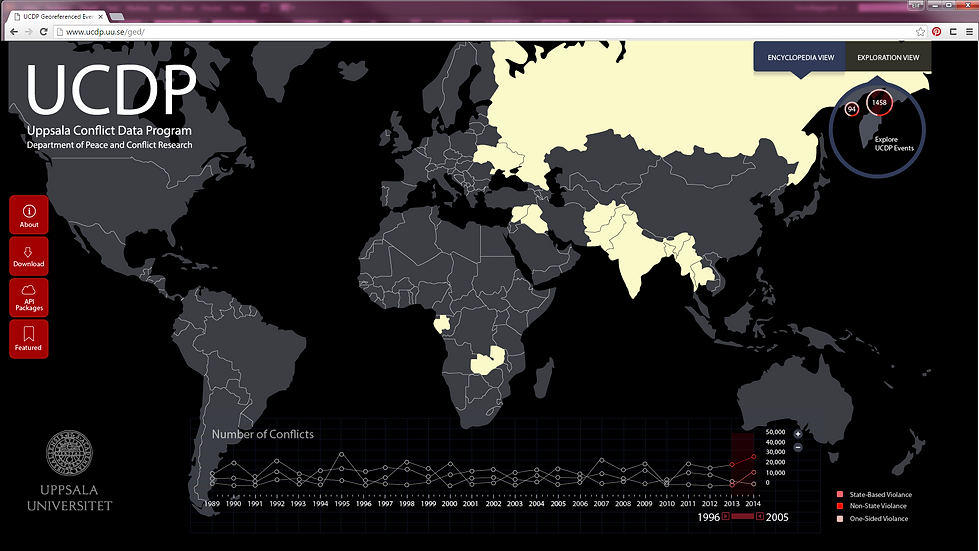Click the red year range slider bar
Screen dimensions: 979x551
[x=742, y=517]
